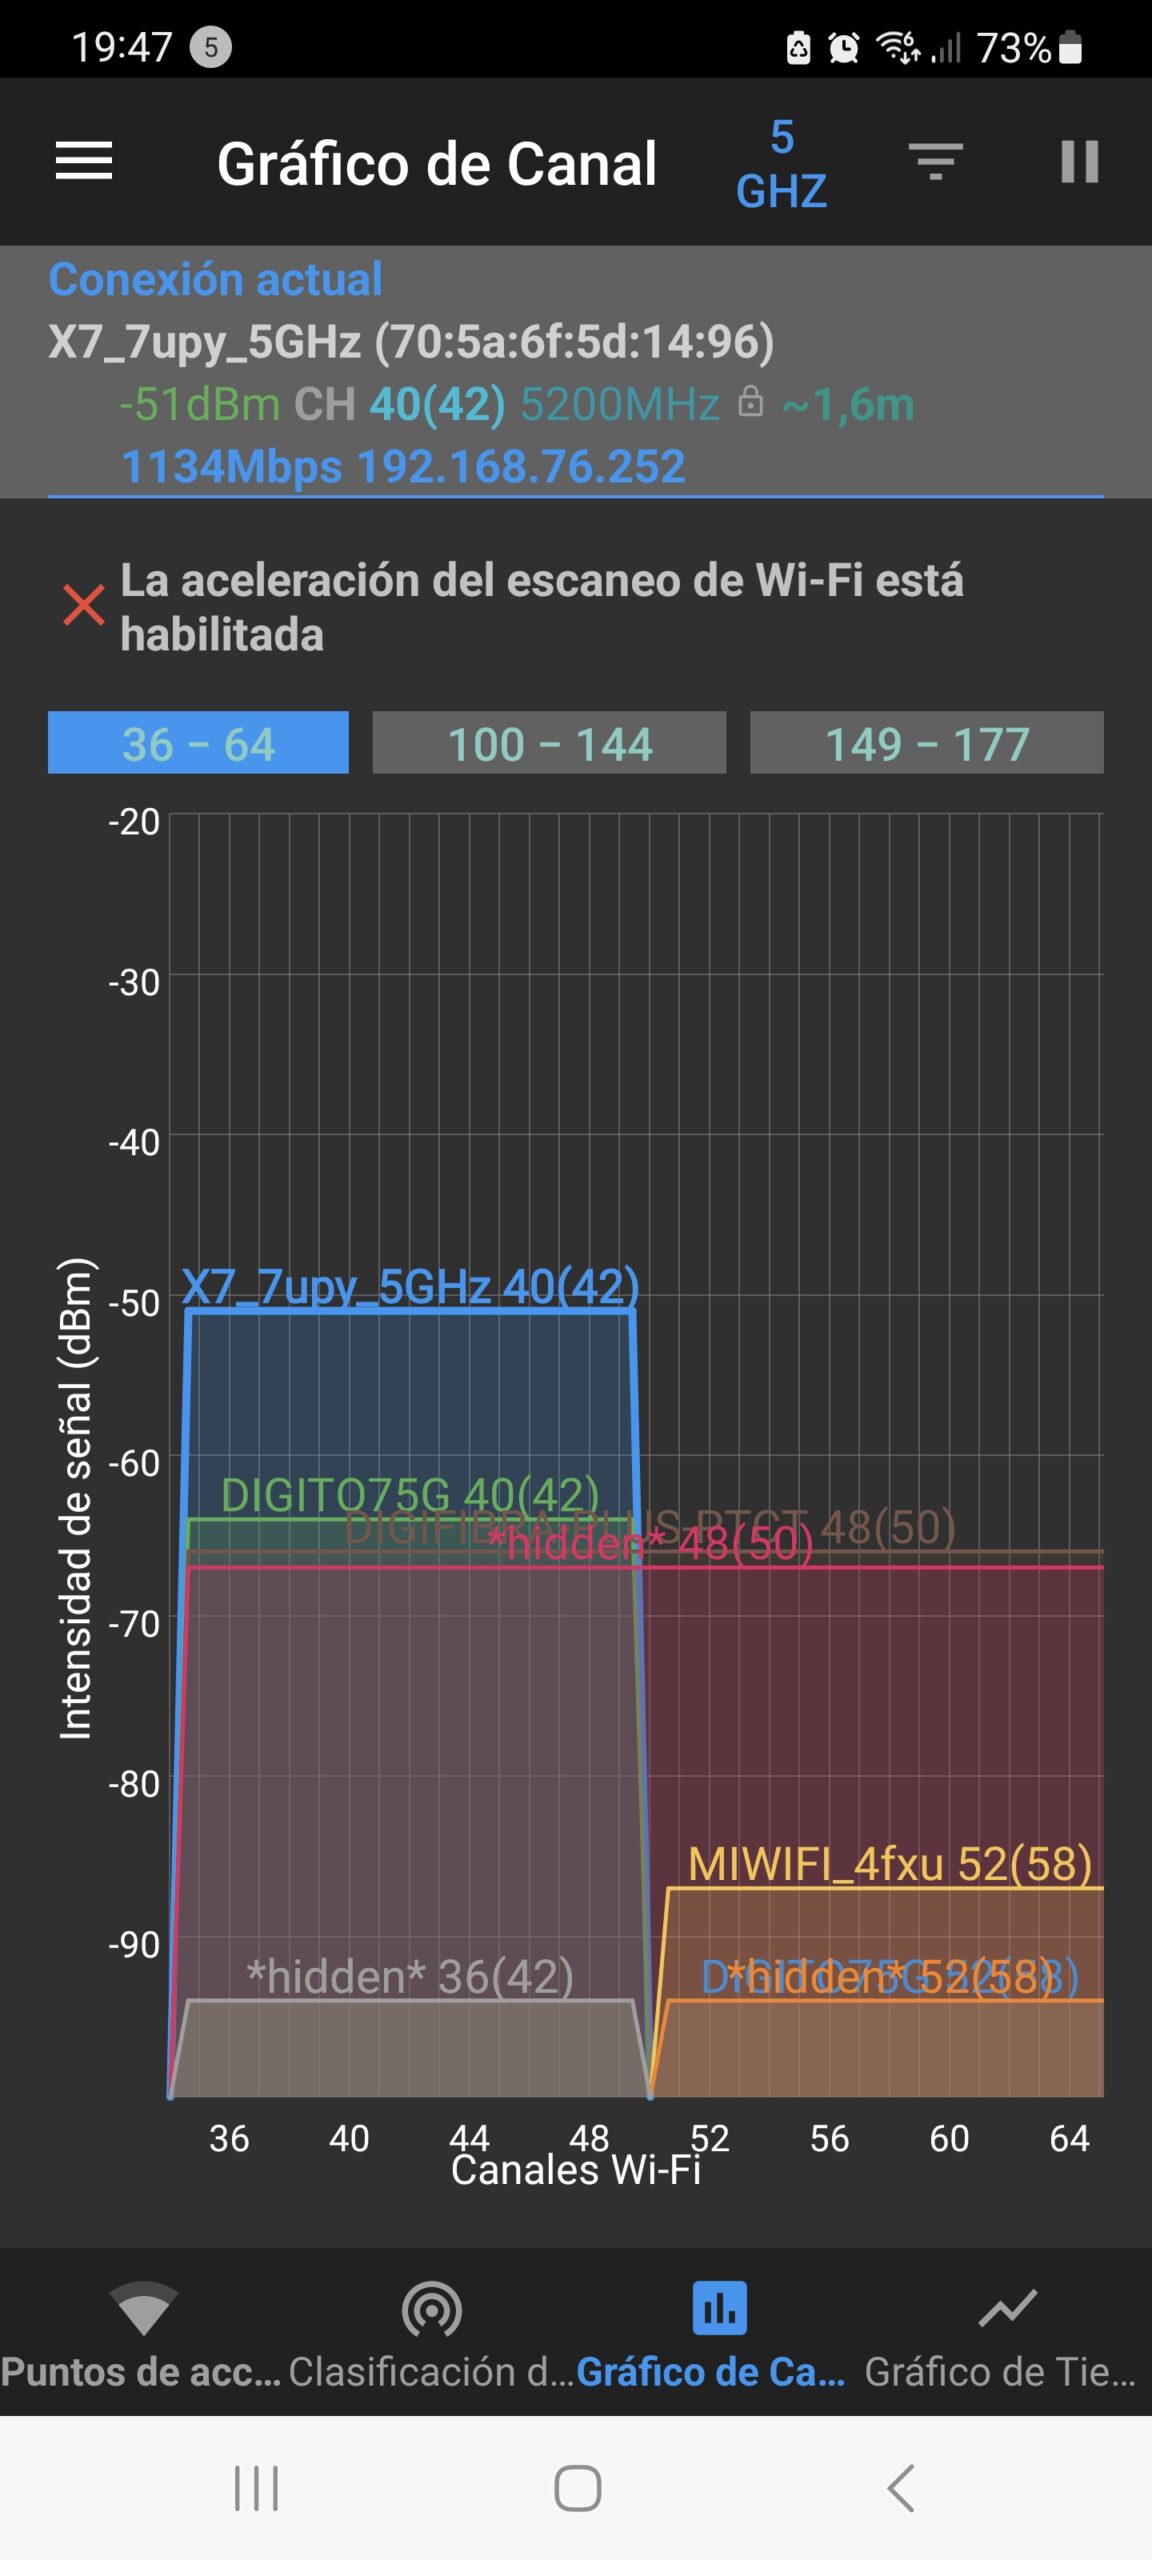The width and height of the screenshot is (1152, 2560).
Task: Tap the 1134Mbps 192.168.76.252 connection line
Action: pyautogui.click(x=403, y=467)
